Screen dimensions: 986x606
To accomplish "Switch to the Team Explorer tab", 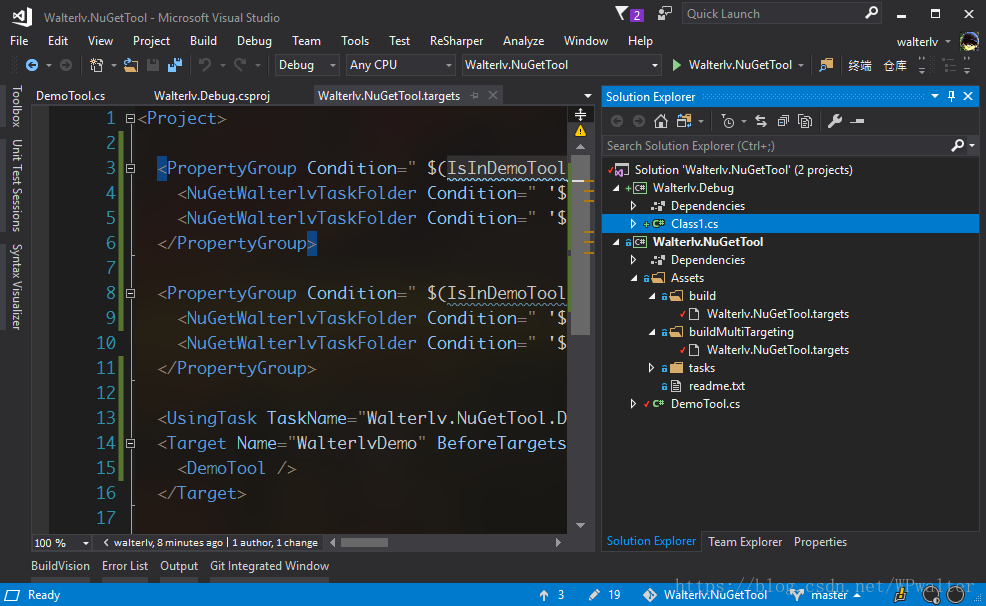I will (x=745, y=542).
